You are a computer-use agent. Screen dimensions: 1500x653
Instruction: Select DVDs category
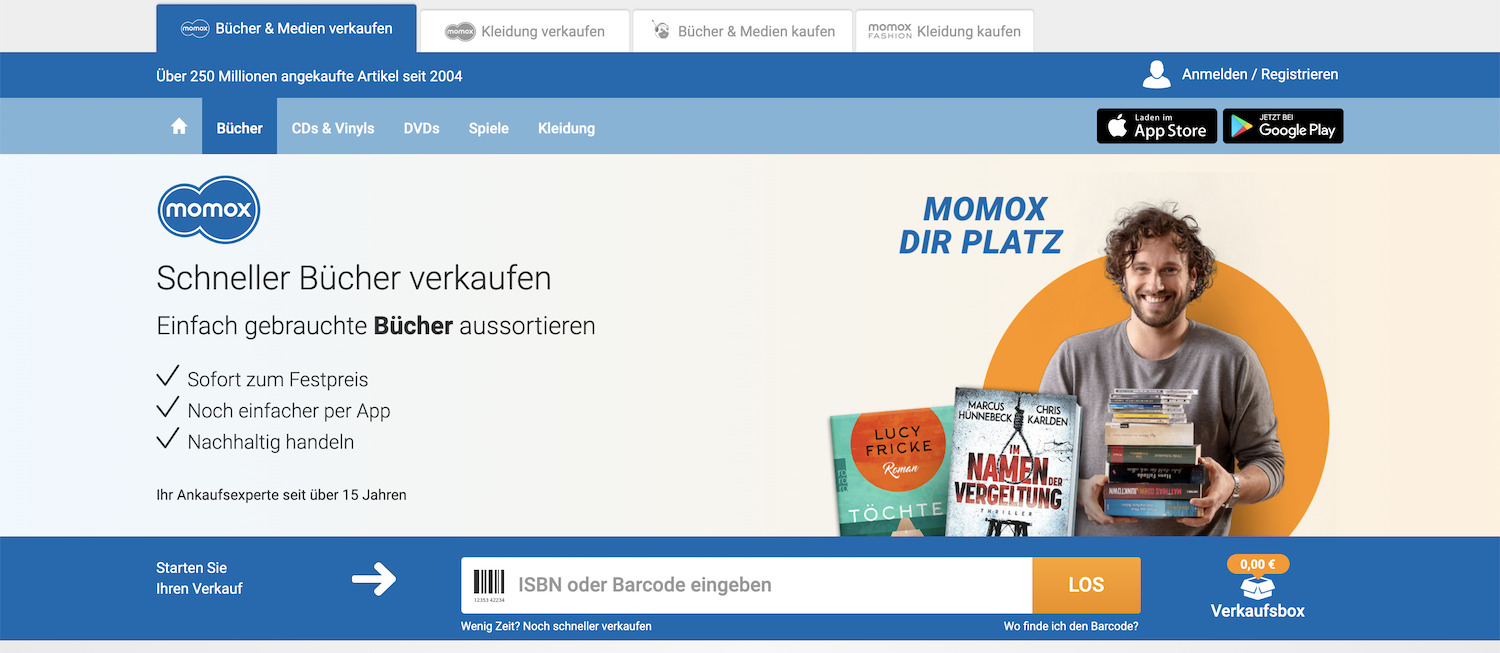click(421, 128)
